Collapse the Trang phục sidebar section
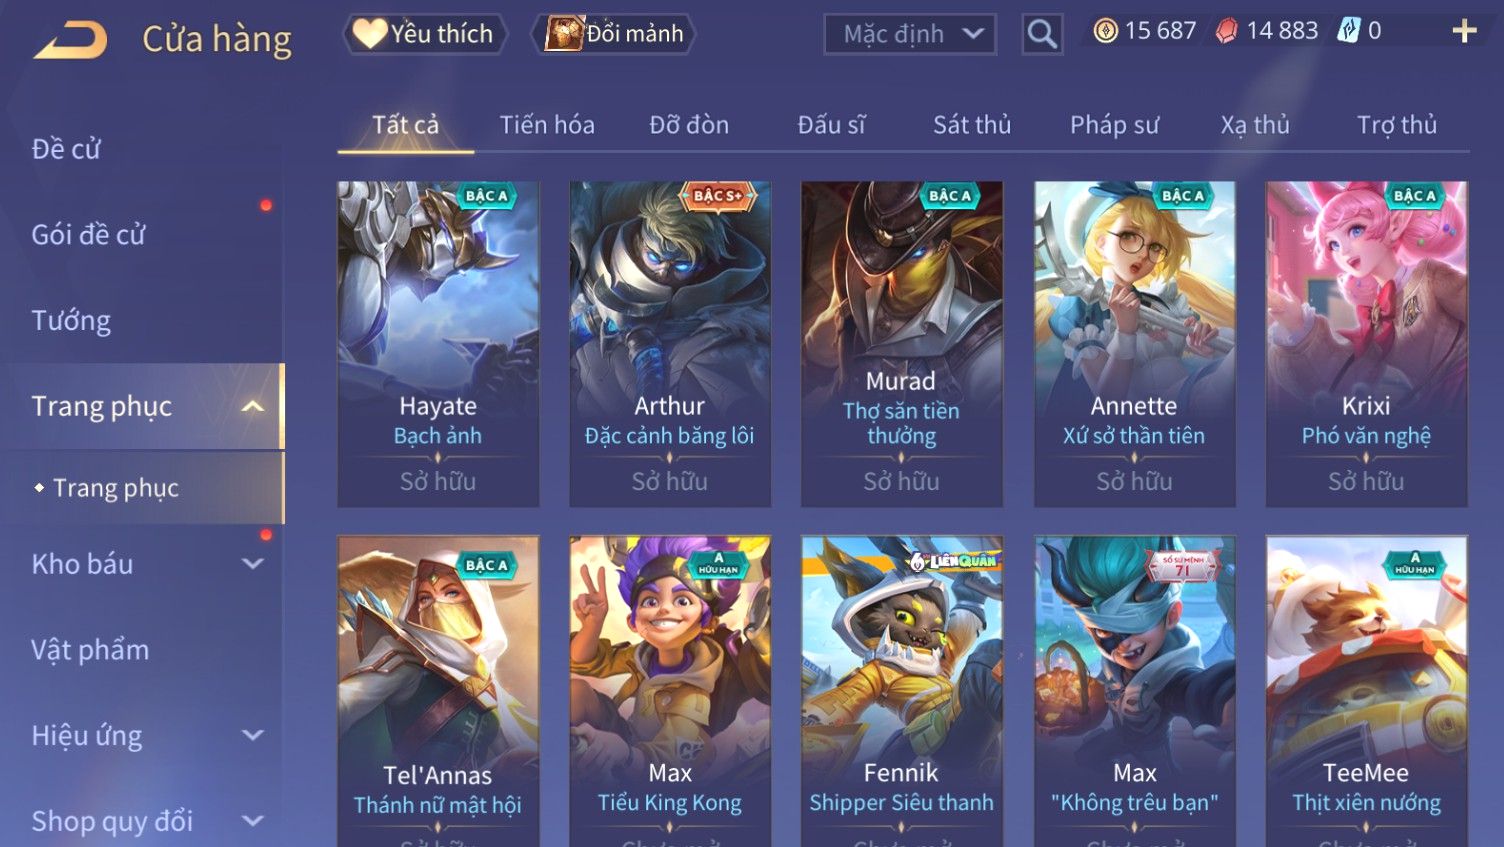The width and height of the screenshot is (1504, 847). click(253, 407)
